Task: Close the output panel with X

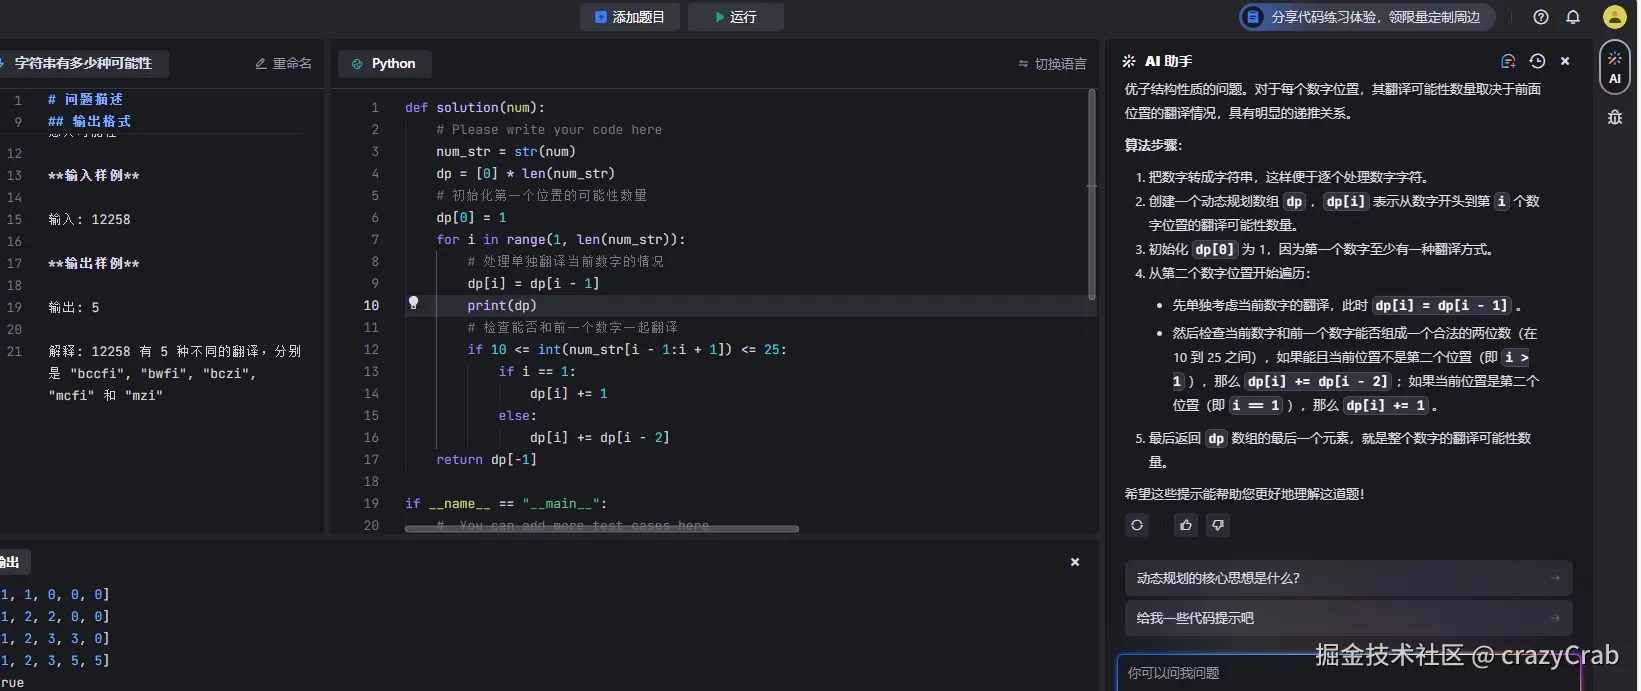Action: [1075, 562]
